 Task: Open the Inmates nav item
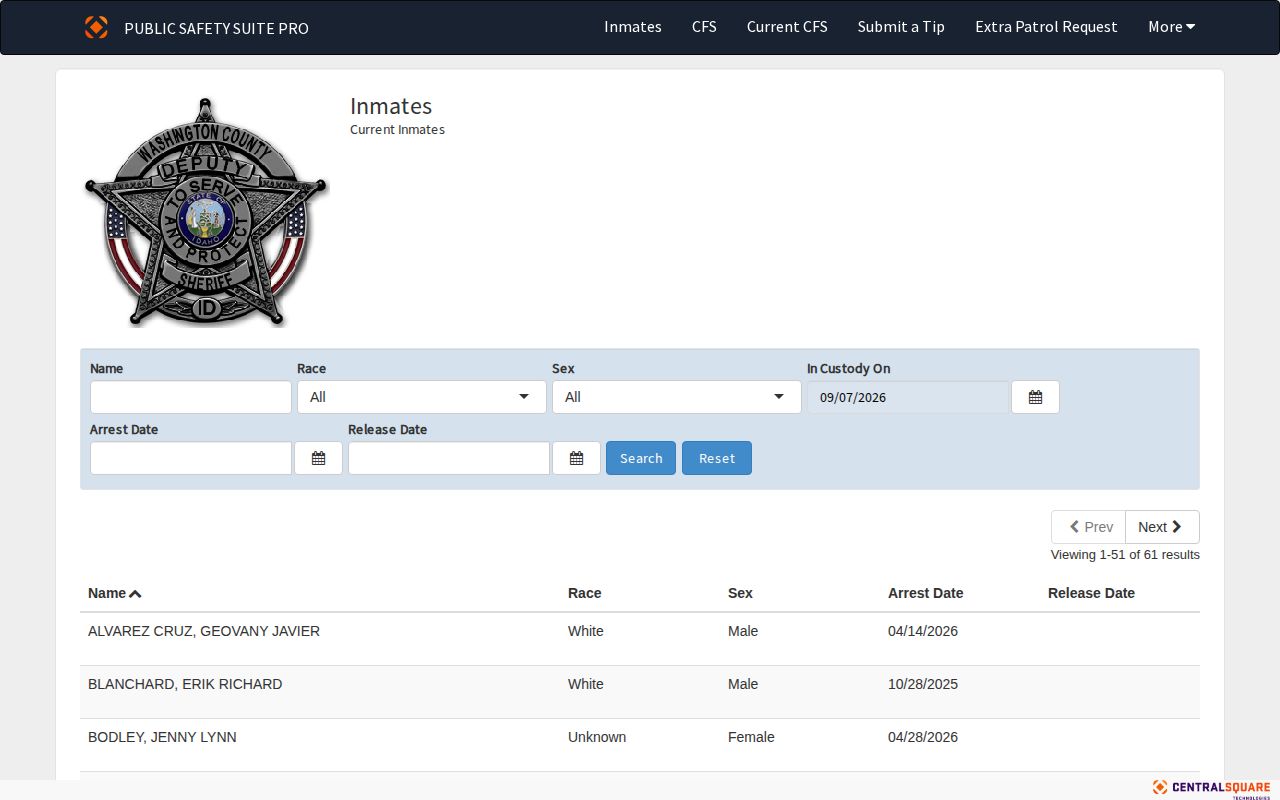[x=633, y=27]
